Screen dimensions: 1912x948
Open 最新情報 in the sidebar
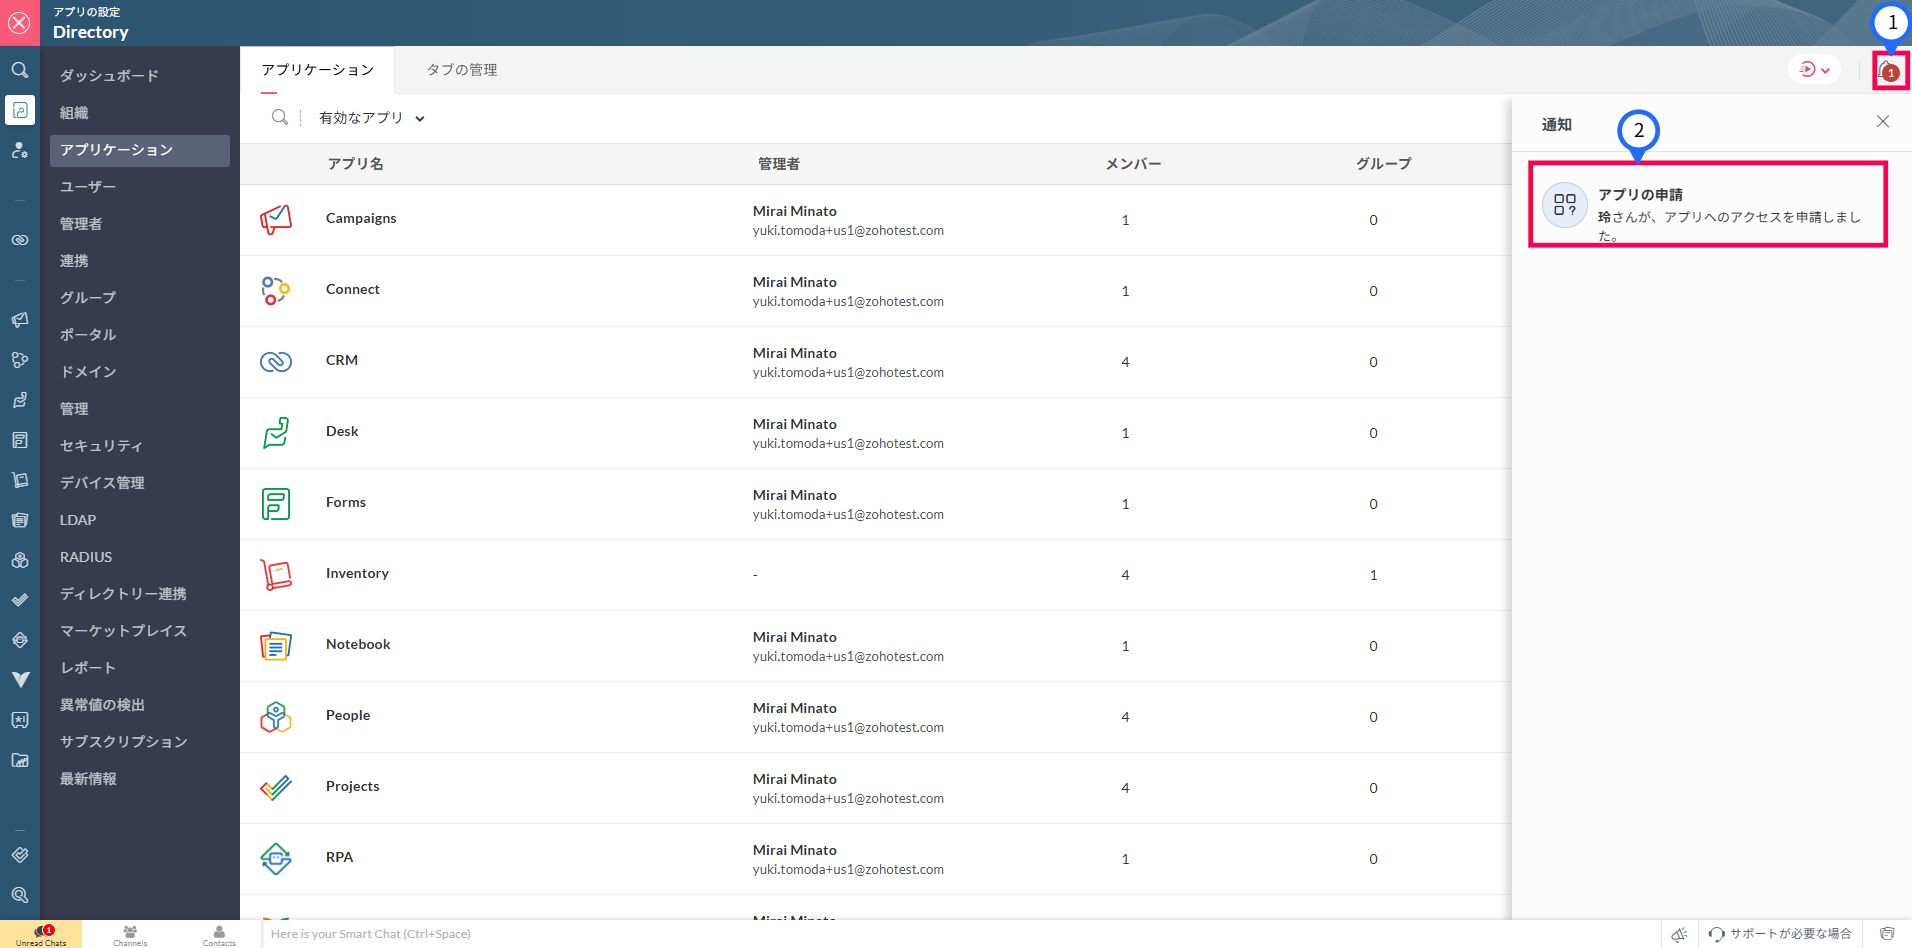click(140, 779)
